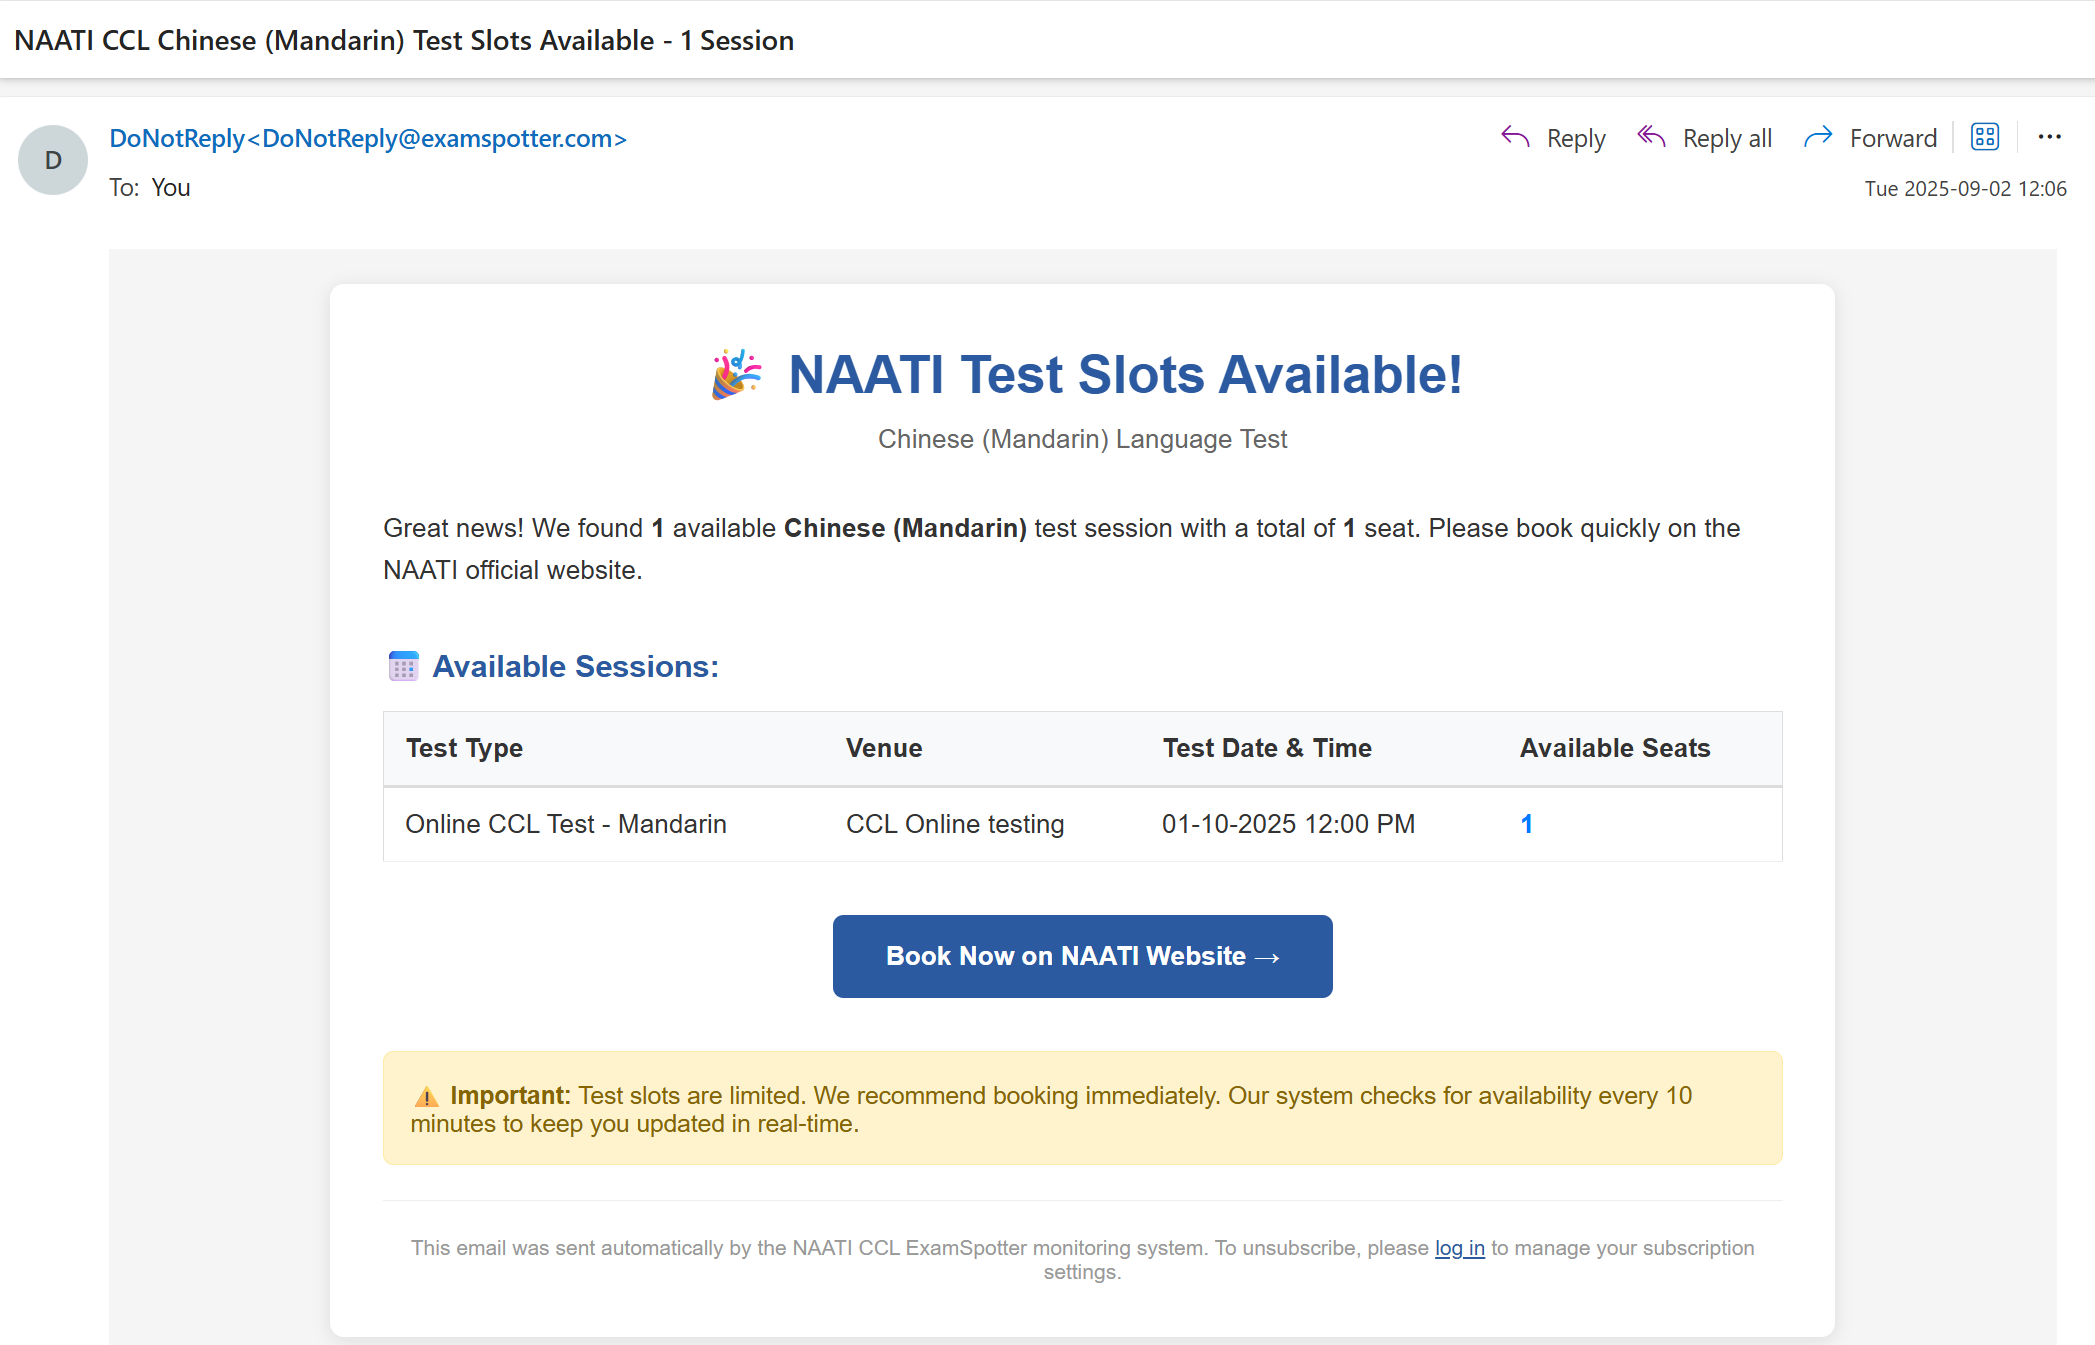The image size is (2095, 1345).
Task: Click the 'CCL Online testing' venue cell
Action: 955,824
